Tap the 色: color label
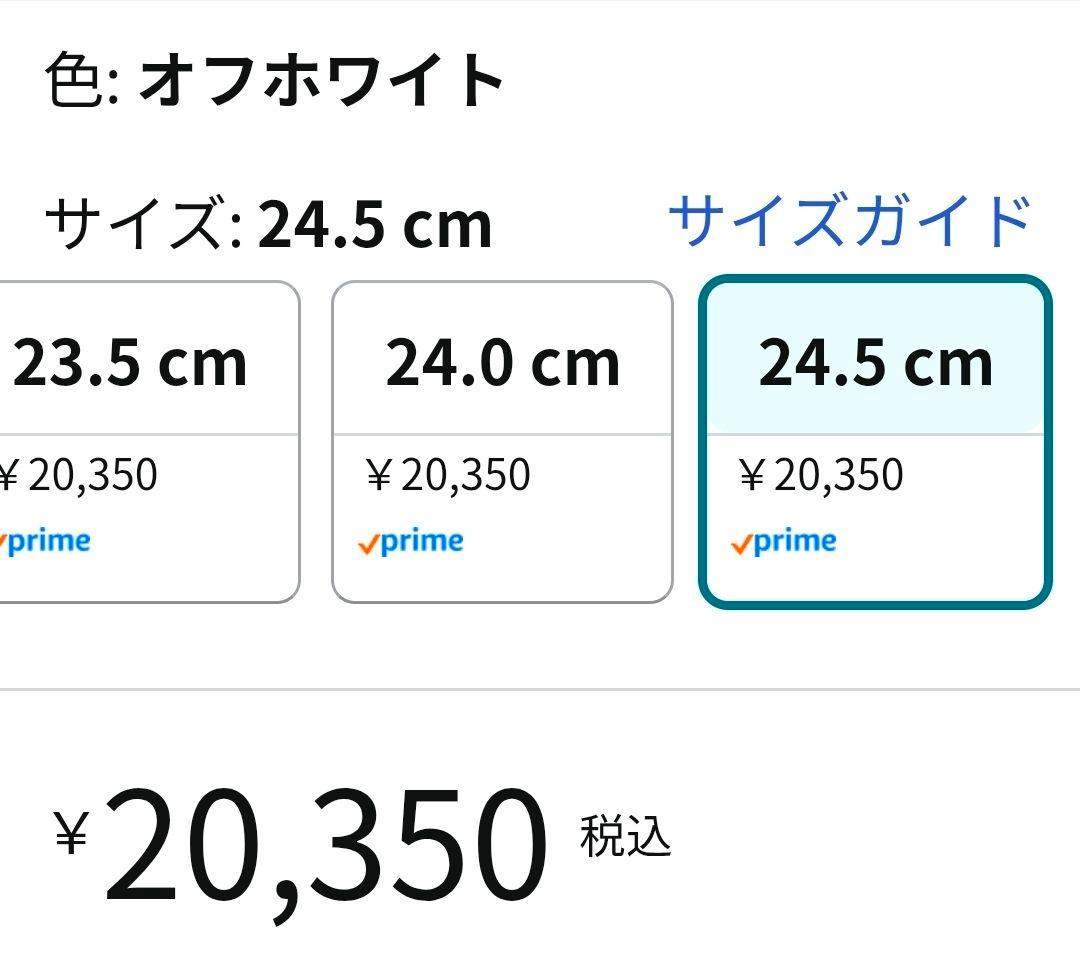 [x=82, y=81]
